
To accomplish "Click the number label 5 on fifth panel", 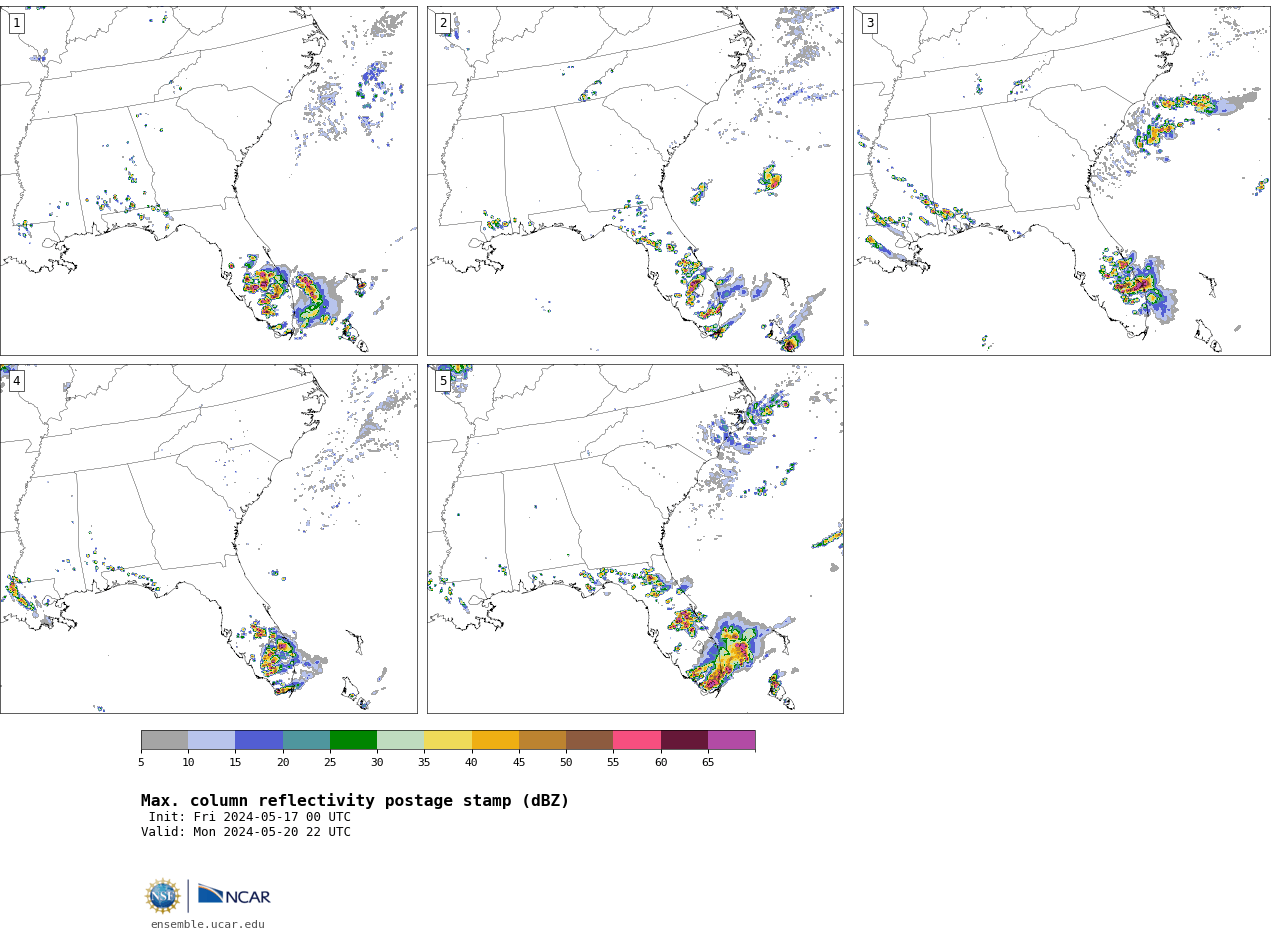I will coord(443,381).
